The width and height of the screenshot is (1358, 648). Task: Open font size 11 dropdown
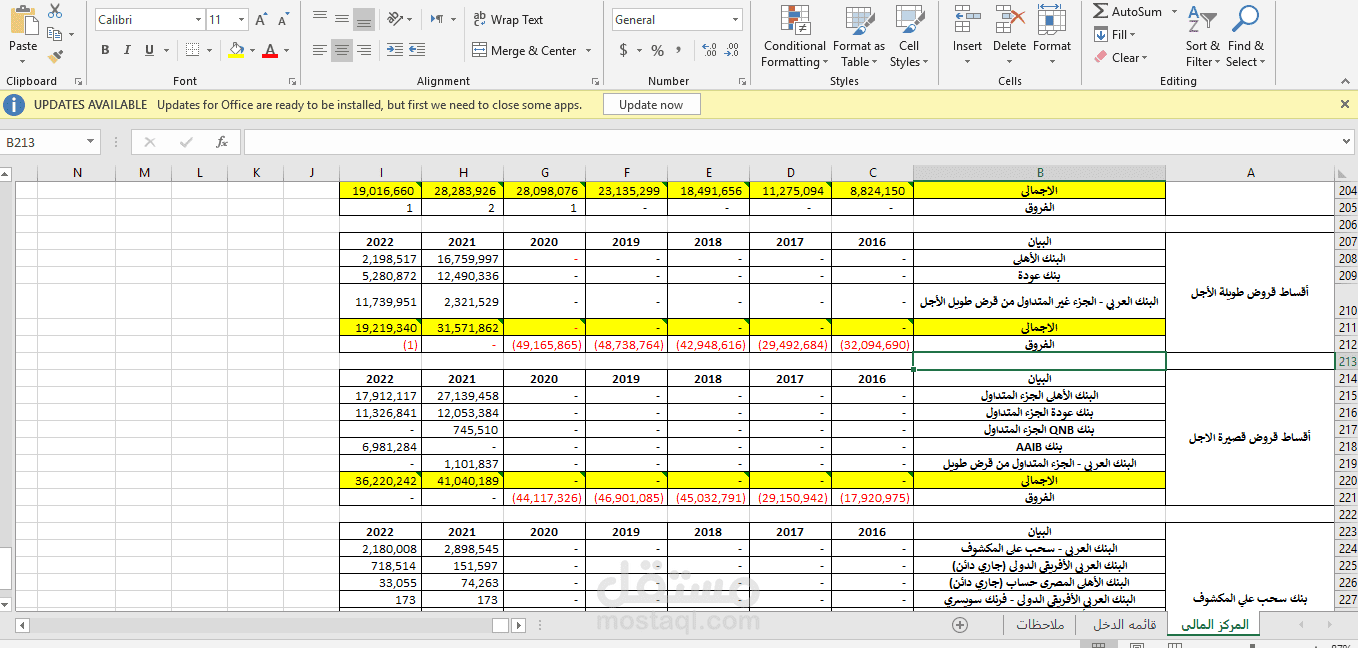tap(241, 20)
